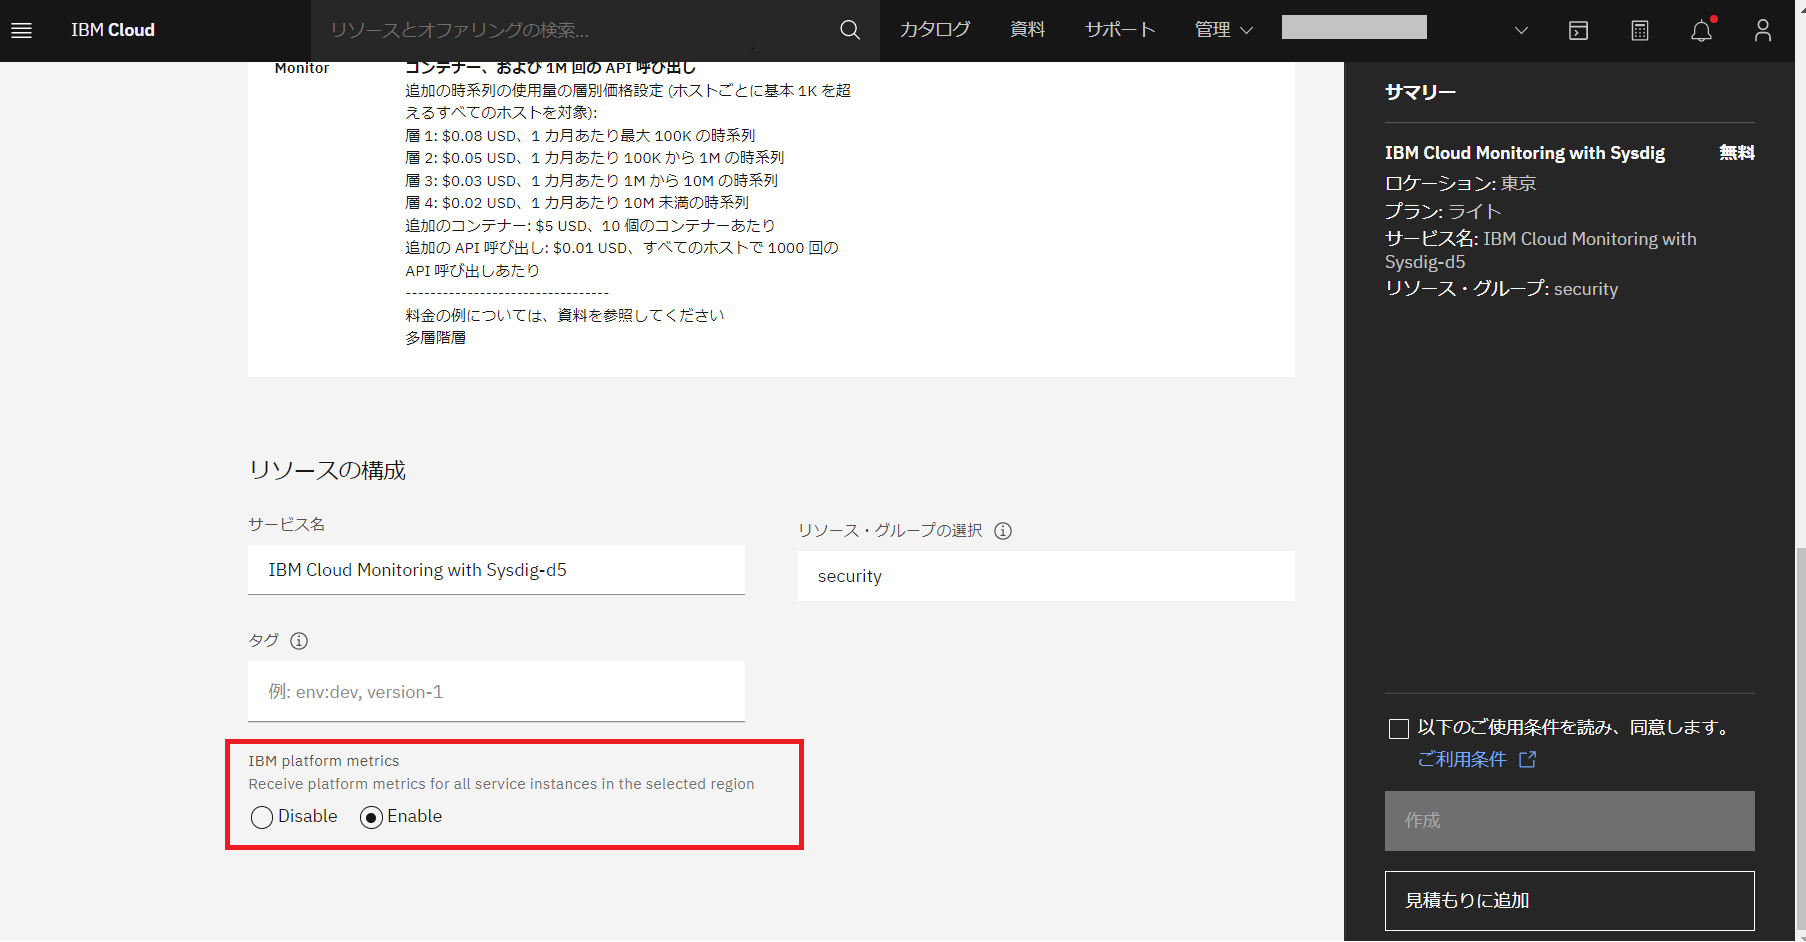This screenshot has width=1806, height=942.
Task: Open the notifications bell
Action: (1702, 30)
